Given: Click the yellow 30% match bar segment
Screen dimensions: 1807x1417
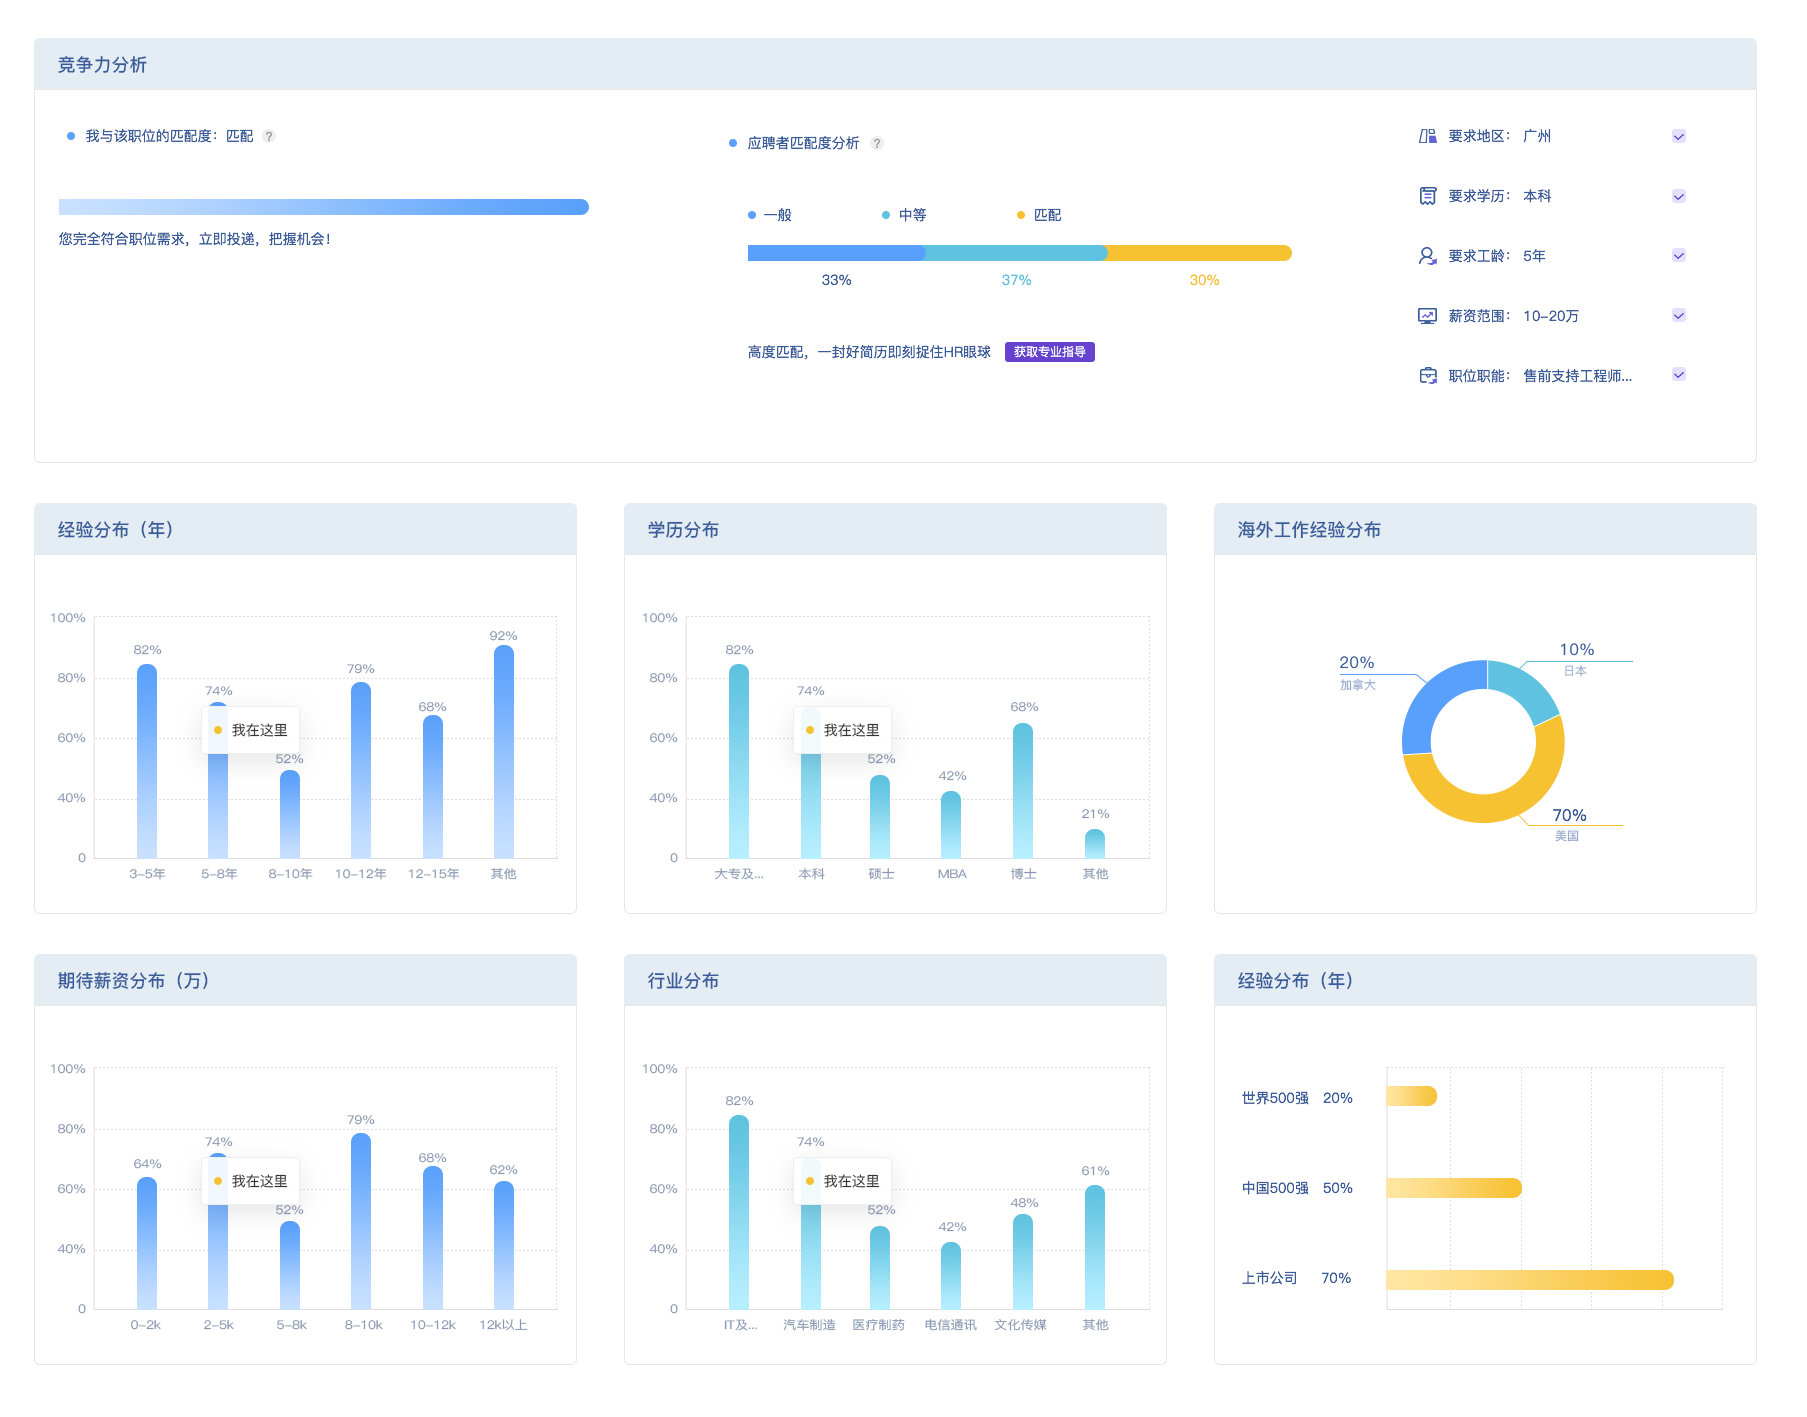Looking at the screenshot, I should [x=1198, y=253].
